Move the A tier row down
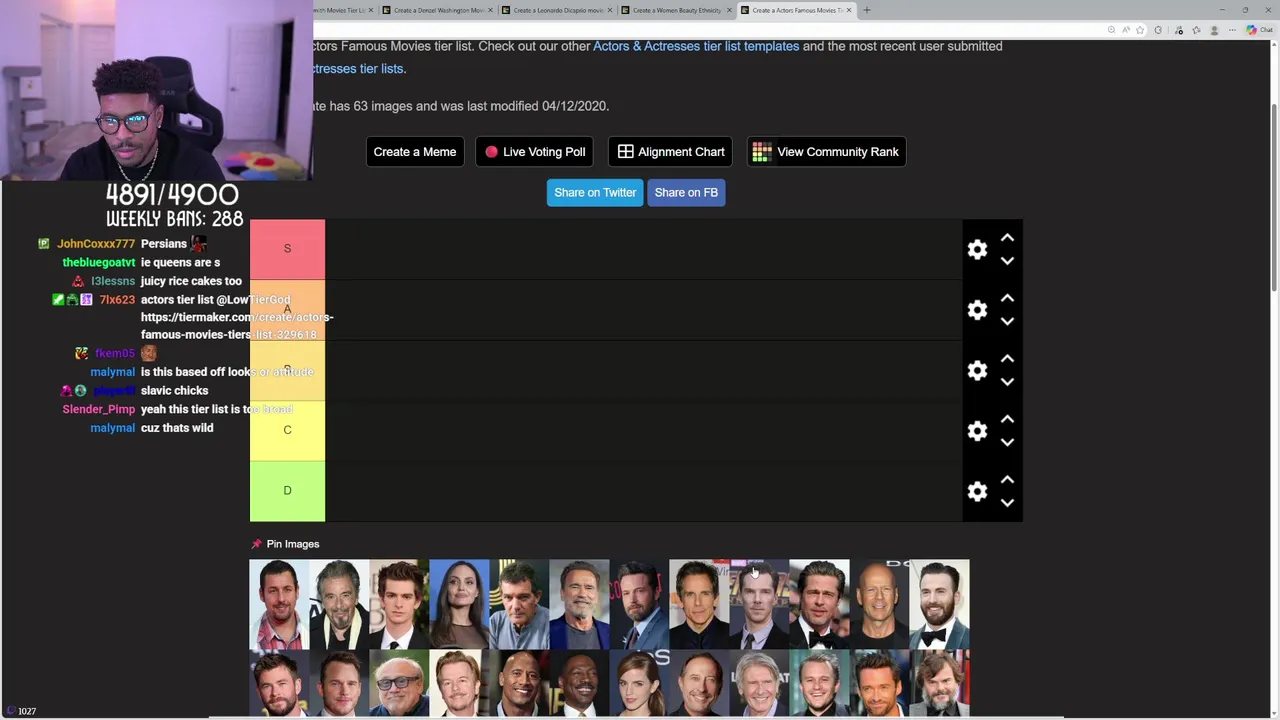This screenshot has height=720, width=1280. coord(1007,321)
